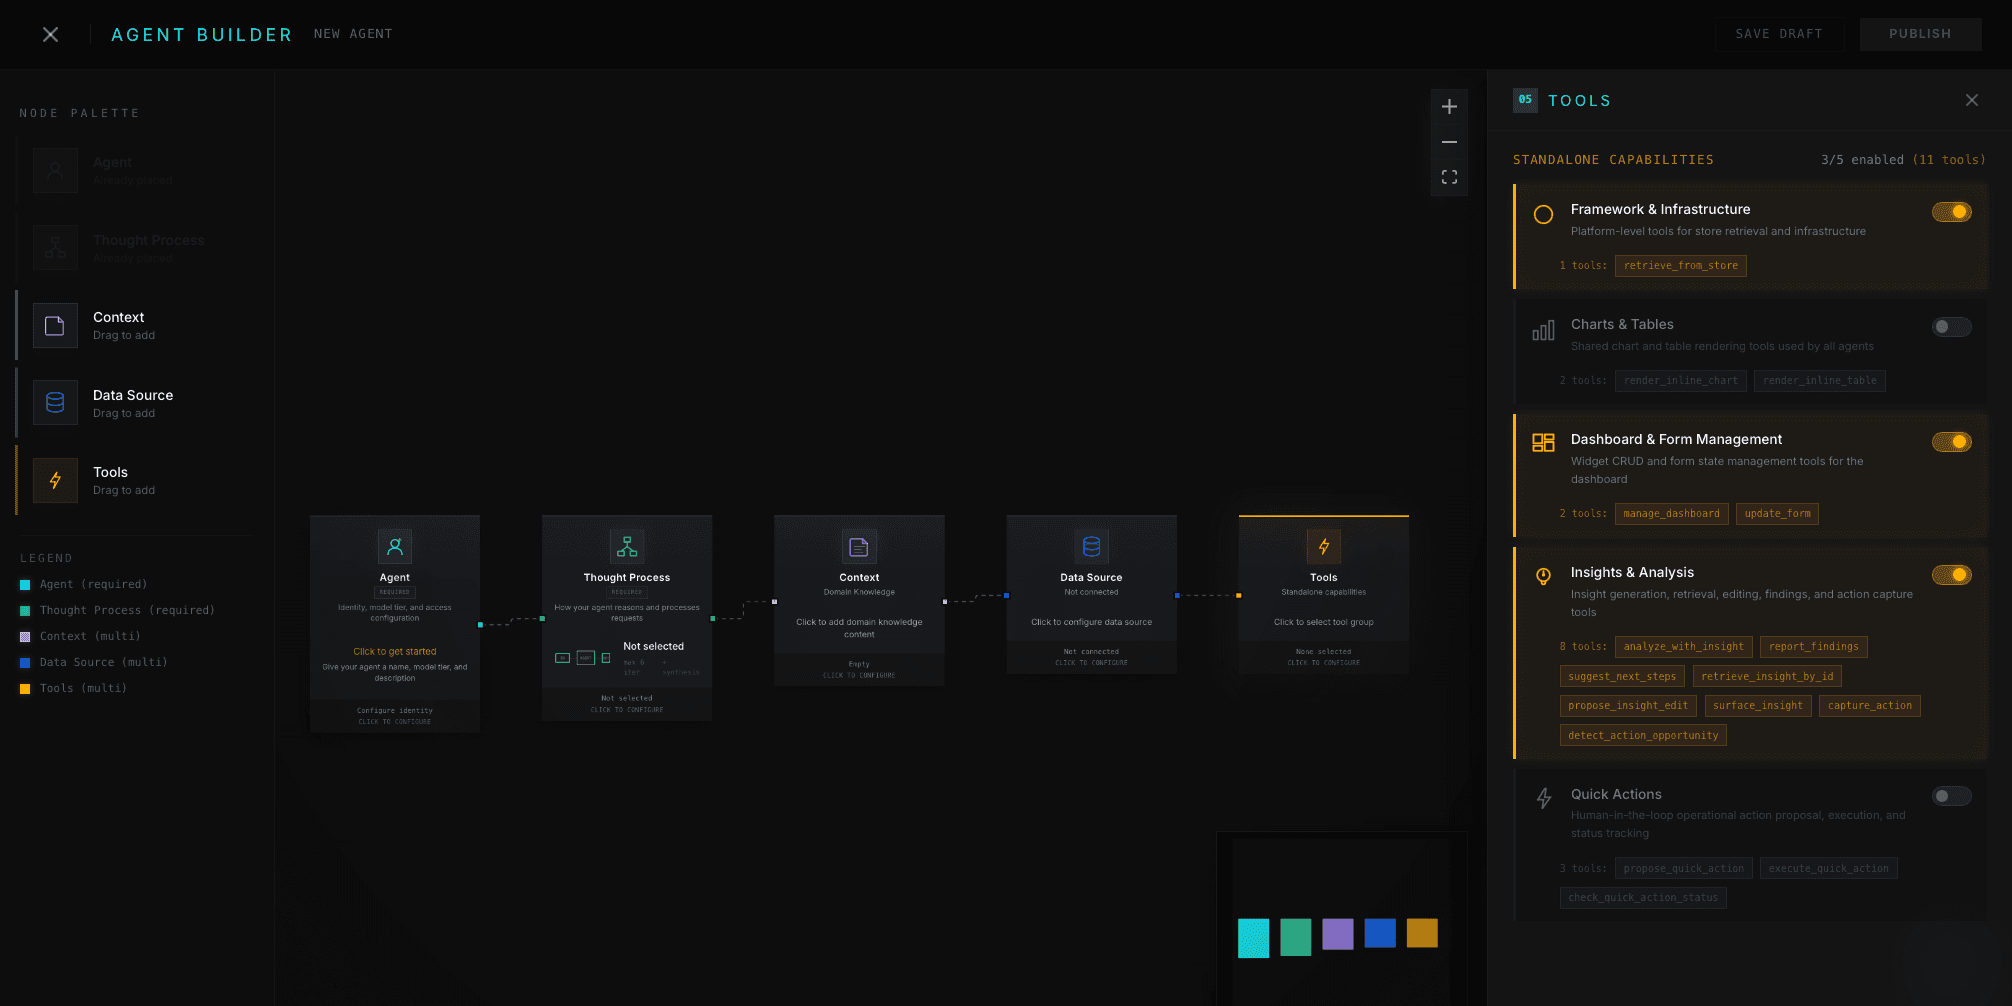
Task: Click 'Not selected' in the Thought Process node
Action: point(654,647)
